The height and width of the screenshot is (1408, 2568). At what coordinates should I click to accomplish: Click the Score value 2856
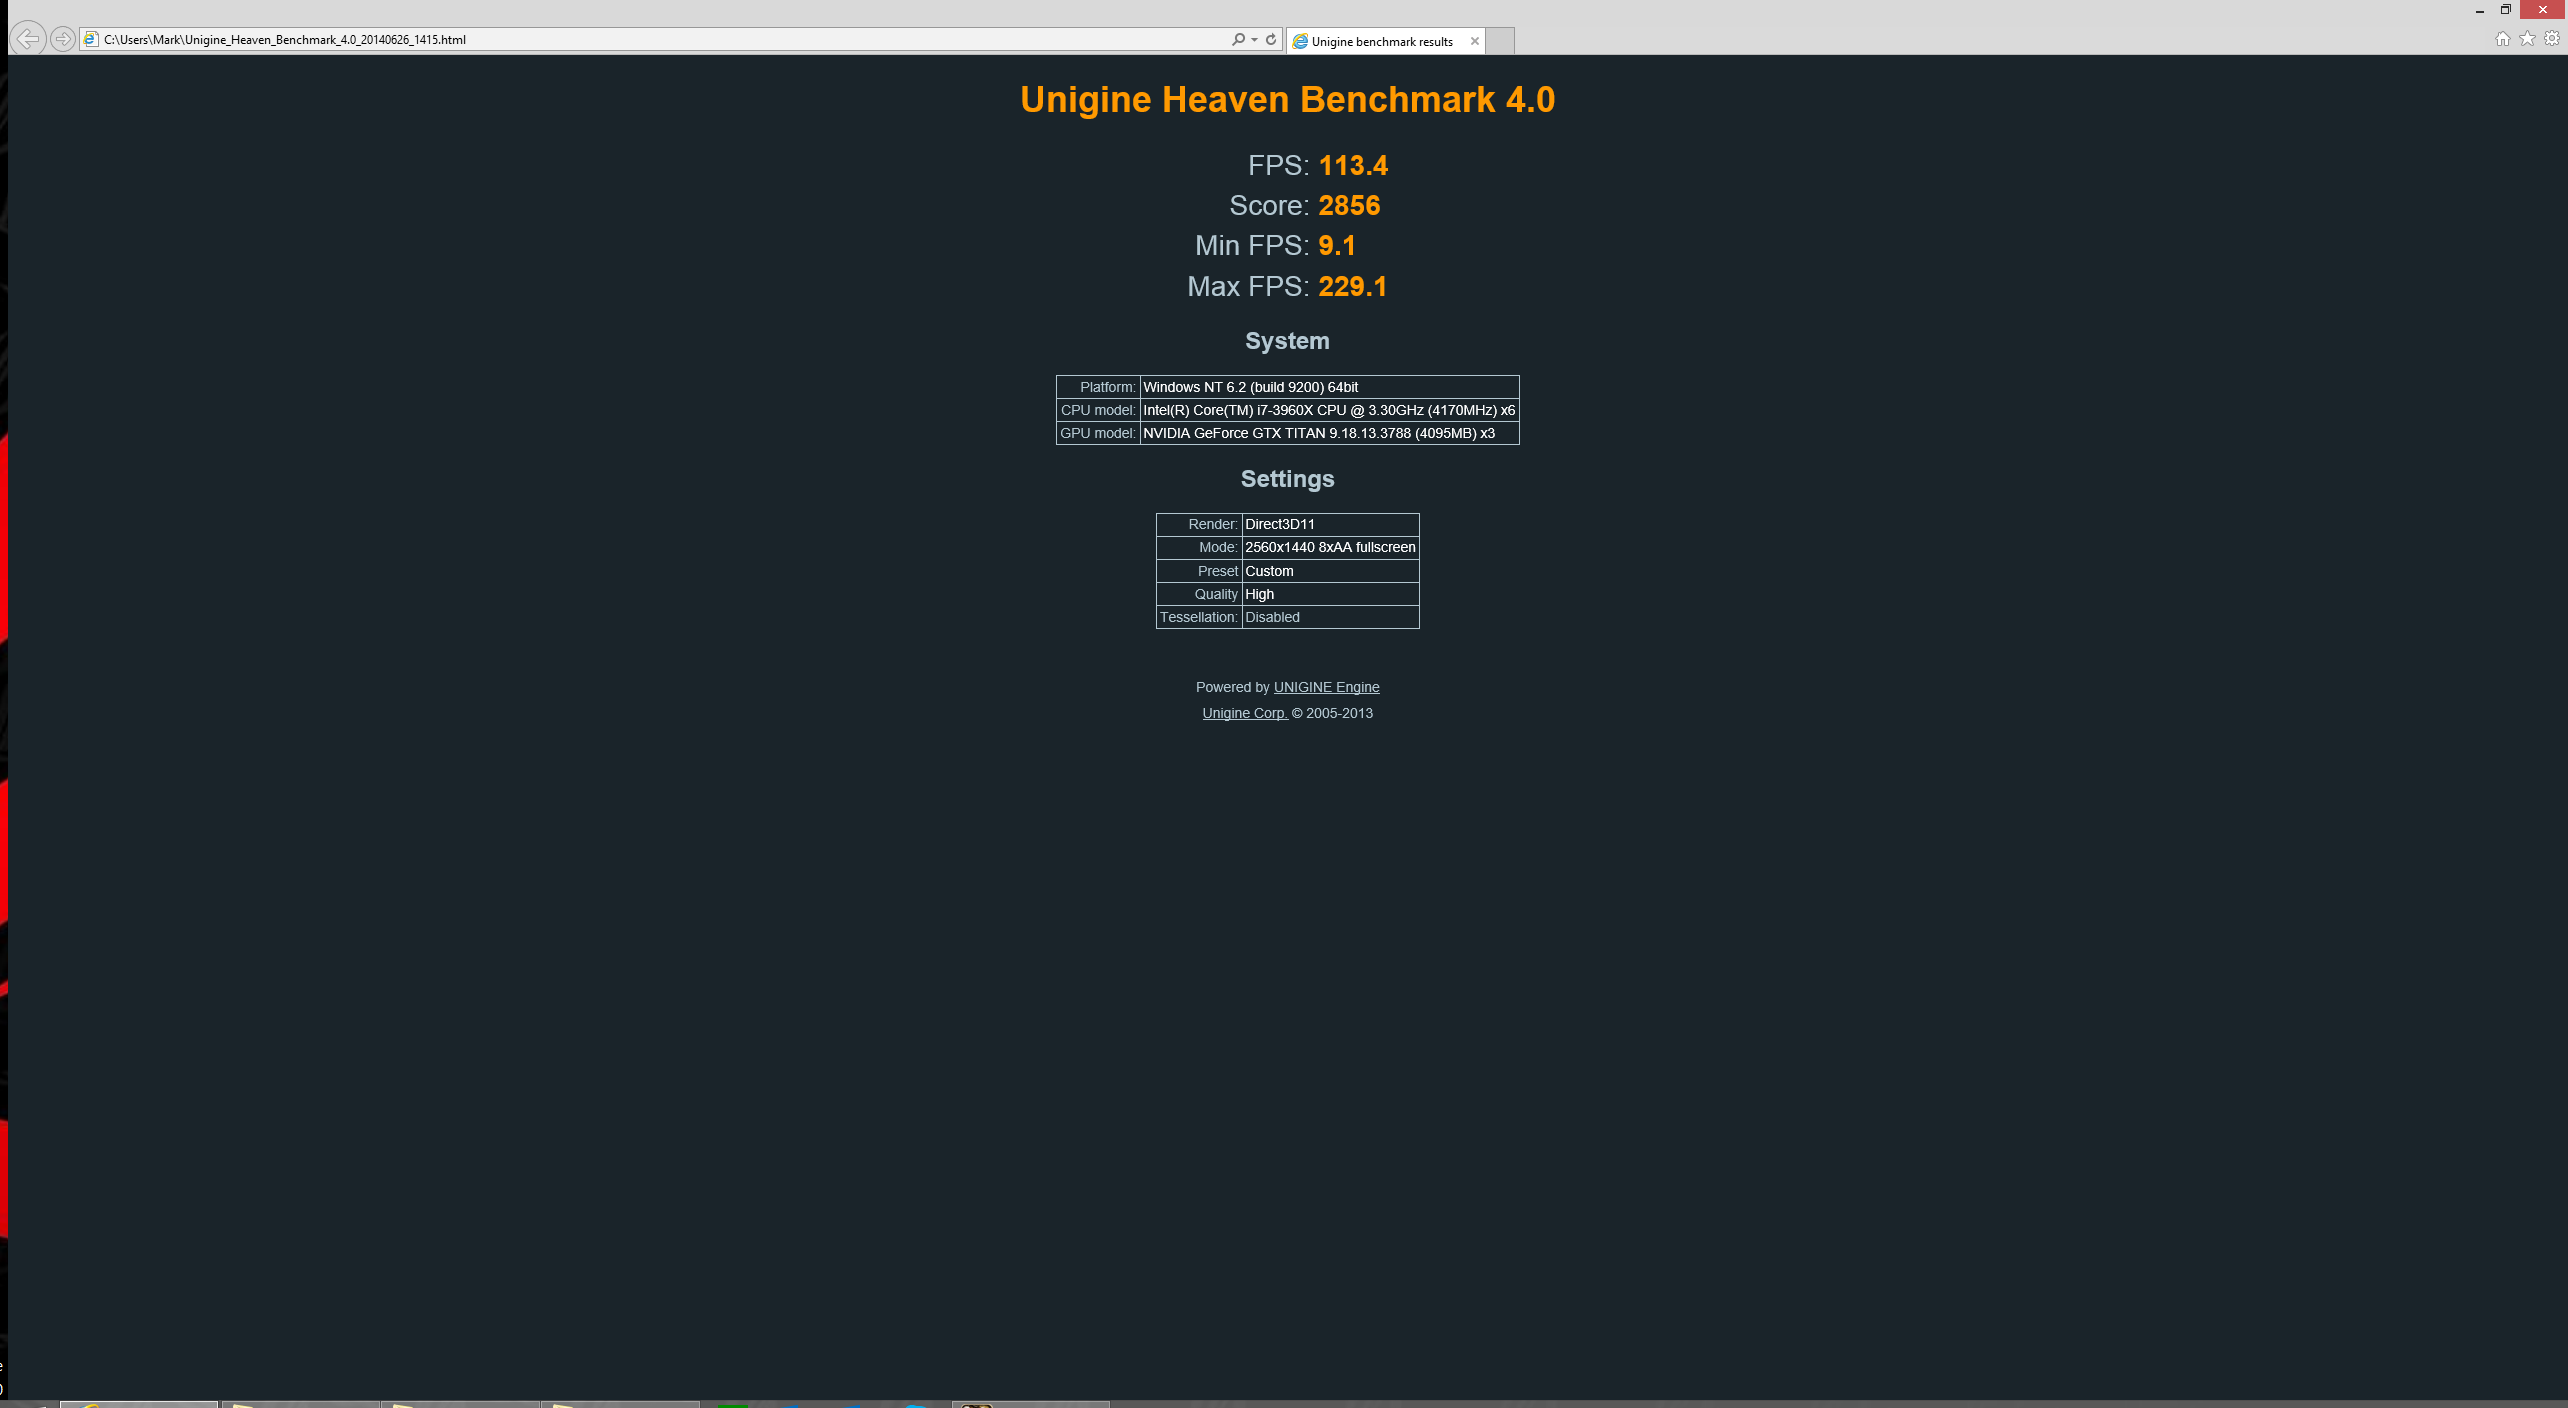(1349, 205)
